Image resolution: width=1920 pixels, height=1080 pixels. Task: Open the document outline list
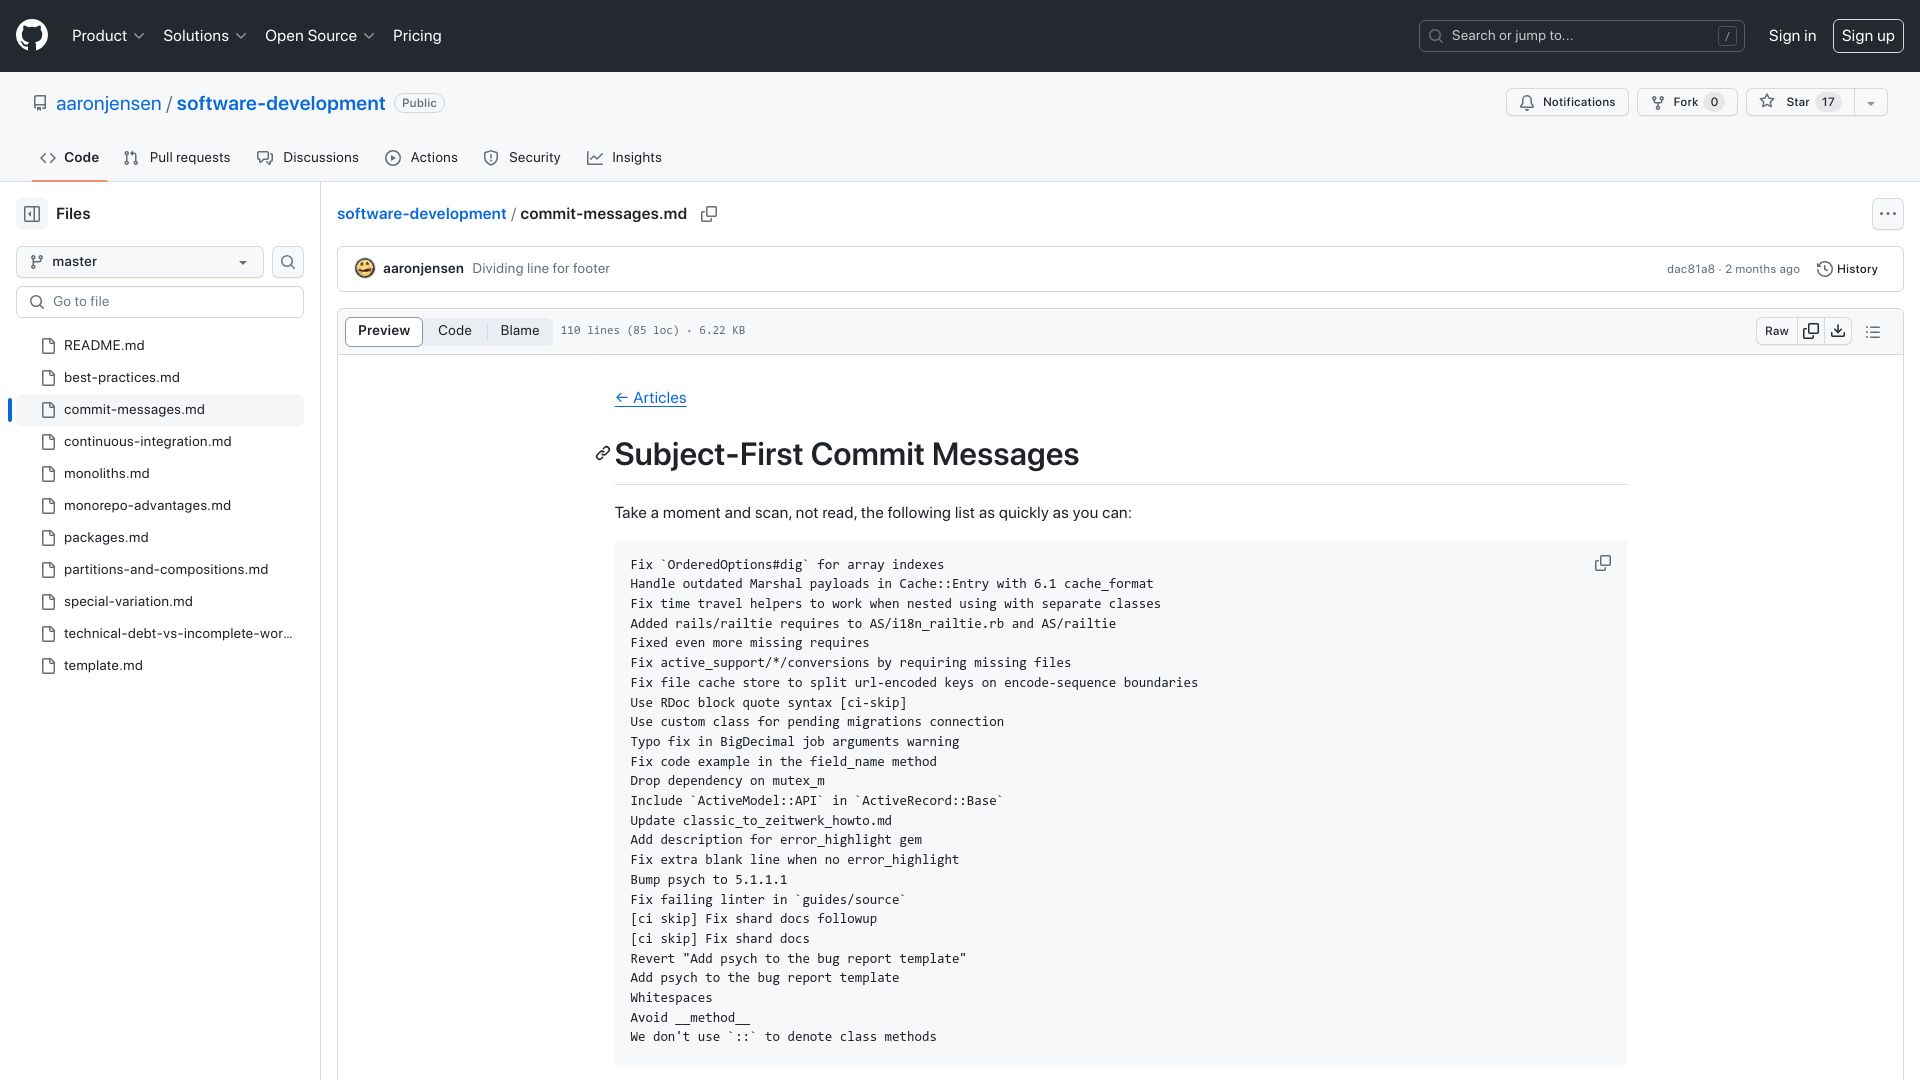(1873, 331)
